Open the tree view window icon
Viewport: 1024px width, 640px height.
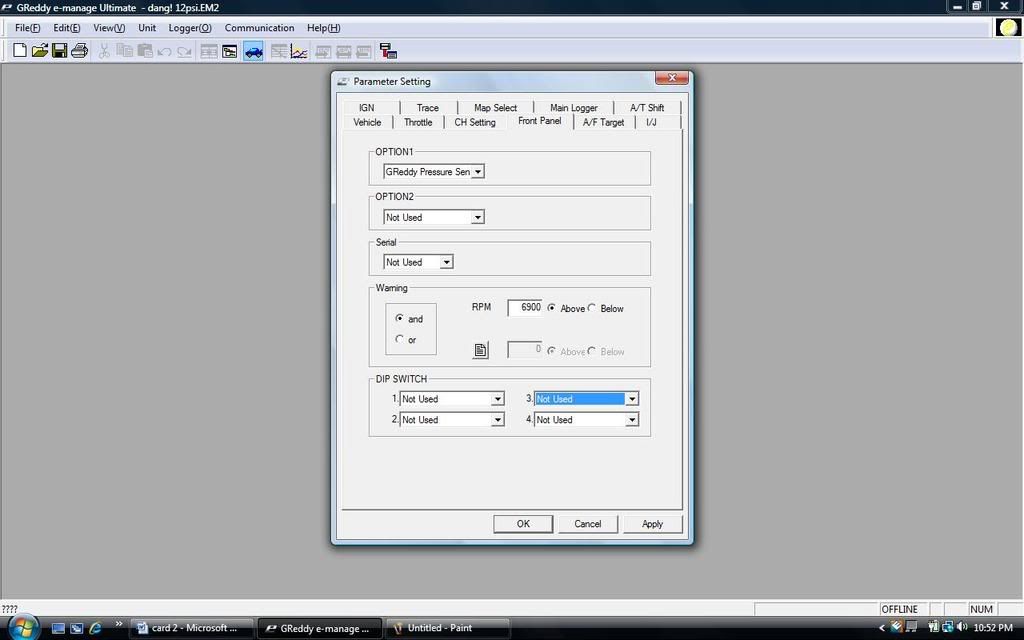[229, 52]
